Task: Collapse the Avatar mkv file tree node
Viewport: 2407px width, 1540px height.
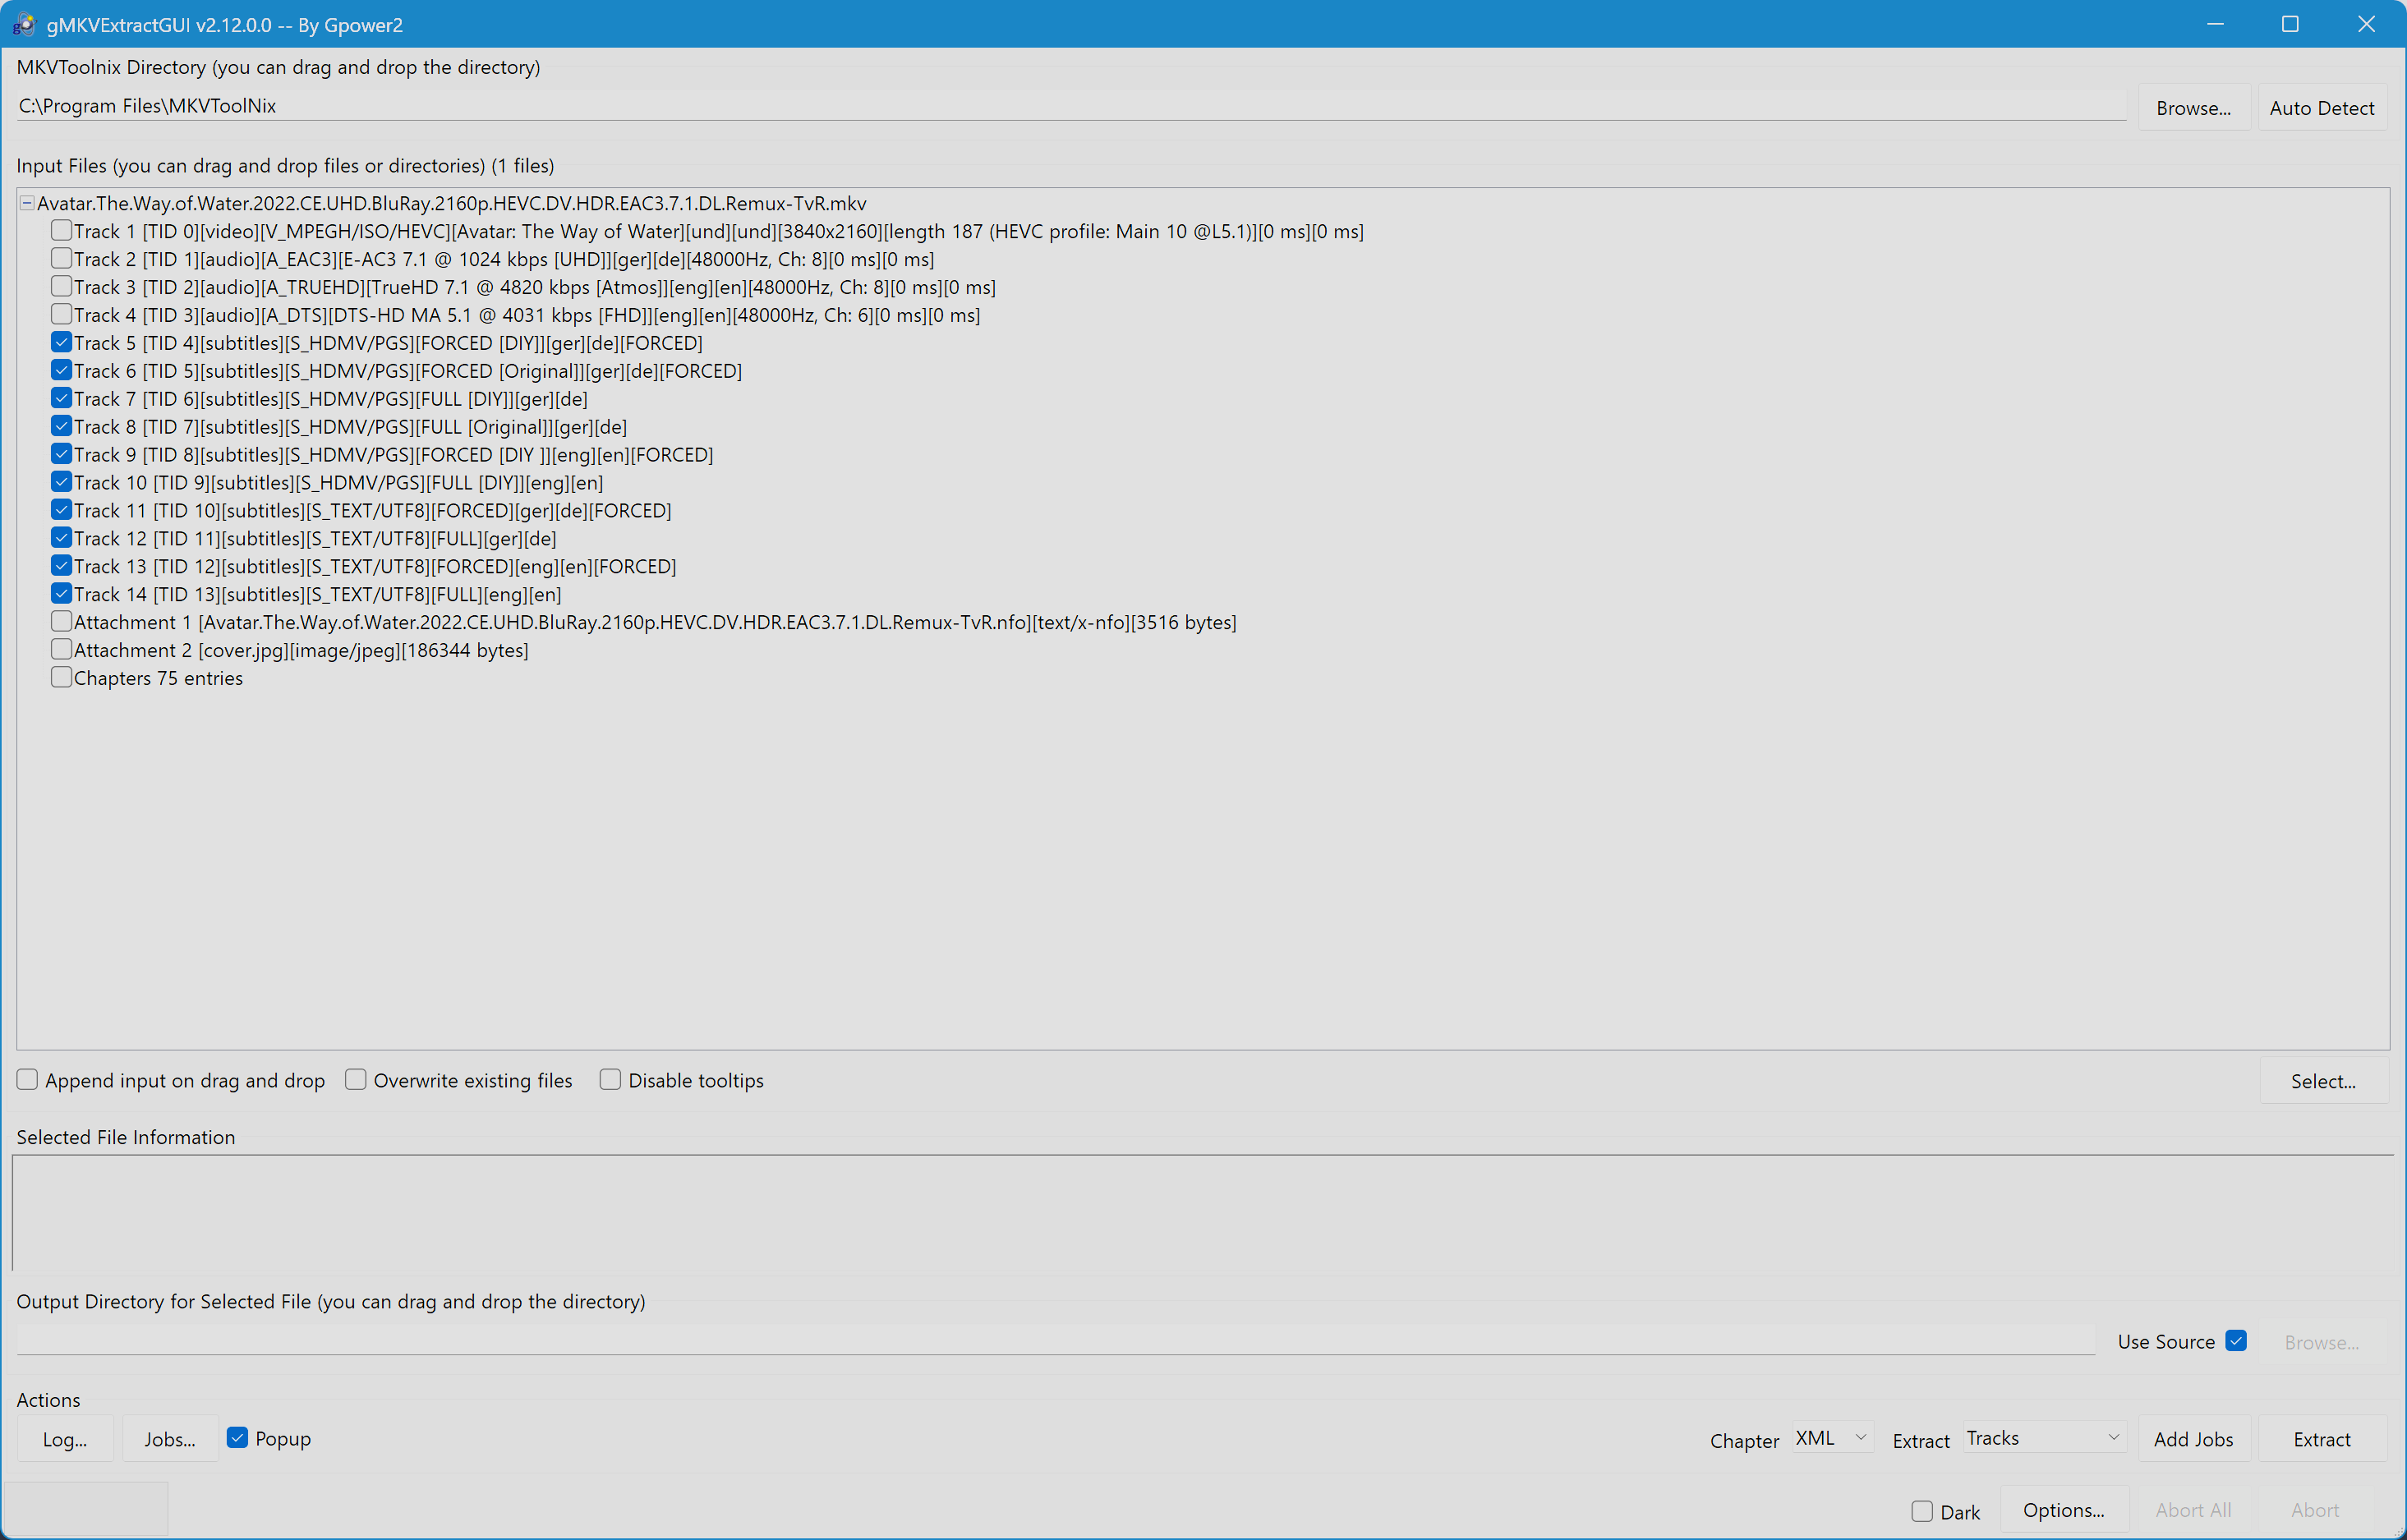Action: tap(27, 203)
